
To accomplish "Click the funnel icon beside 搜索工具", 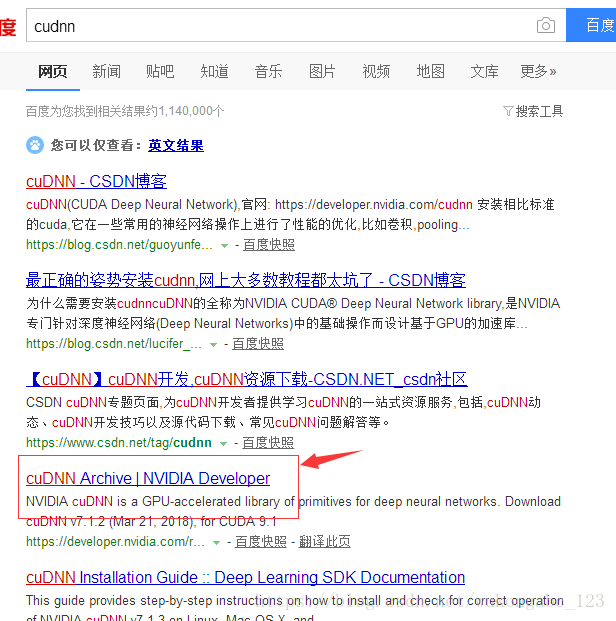I will pos(508,111).
